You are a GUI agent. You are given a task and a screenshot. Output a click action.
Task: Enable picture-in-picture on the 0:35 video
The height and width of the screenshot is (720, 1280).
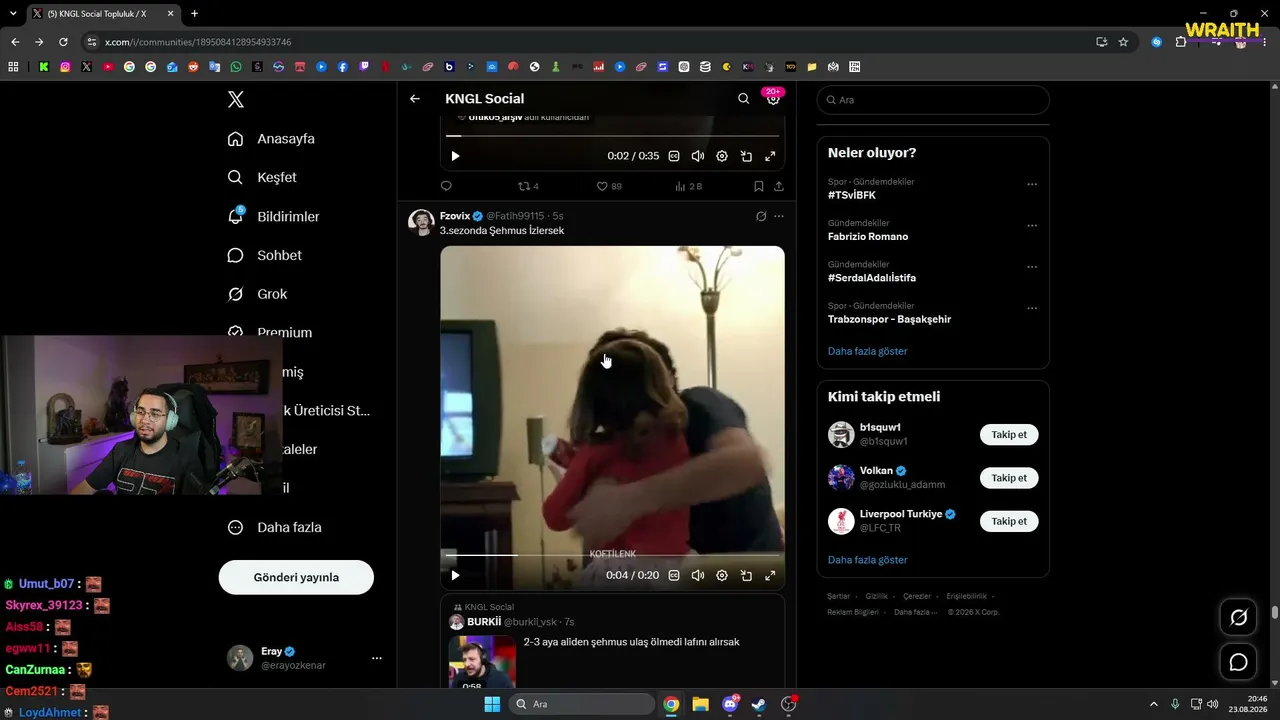coord(746,156)
